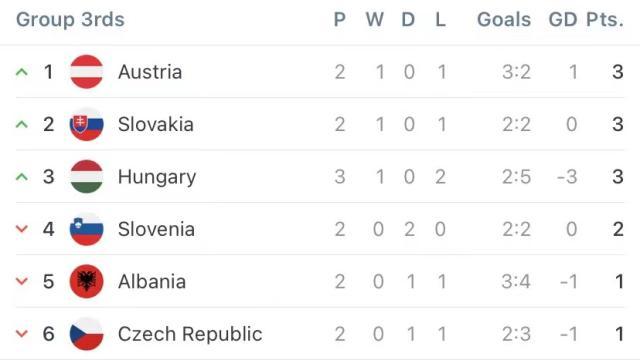640x360 pixels.
Task: Click red down arrow beside Slovenia
Action: 22,229
